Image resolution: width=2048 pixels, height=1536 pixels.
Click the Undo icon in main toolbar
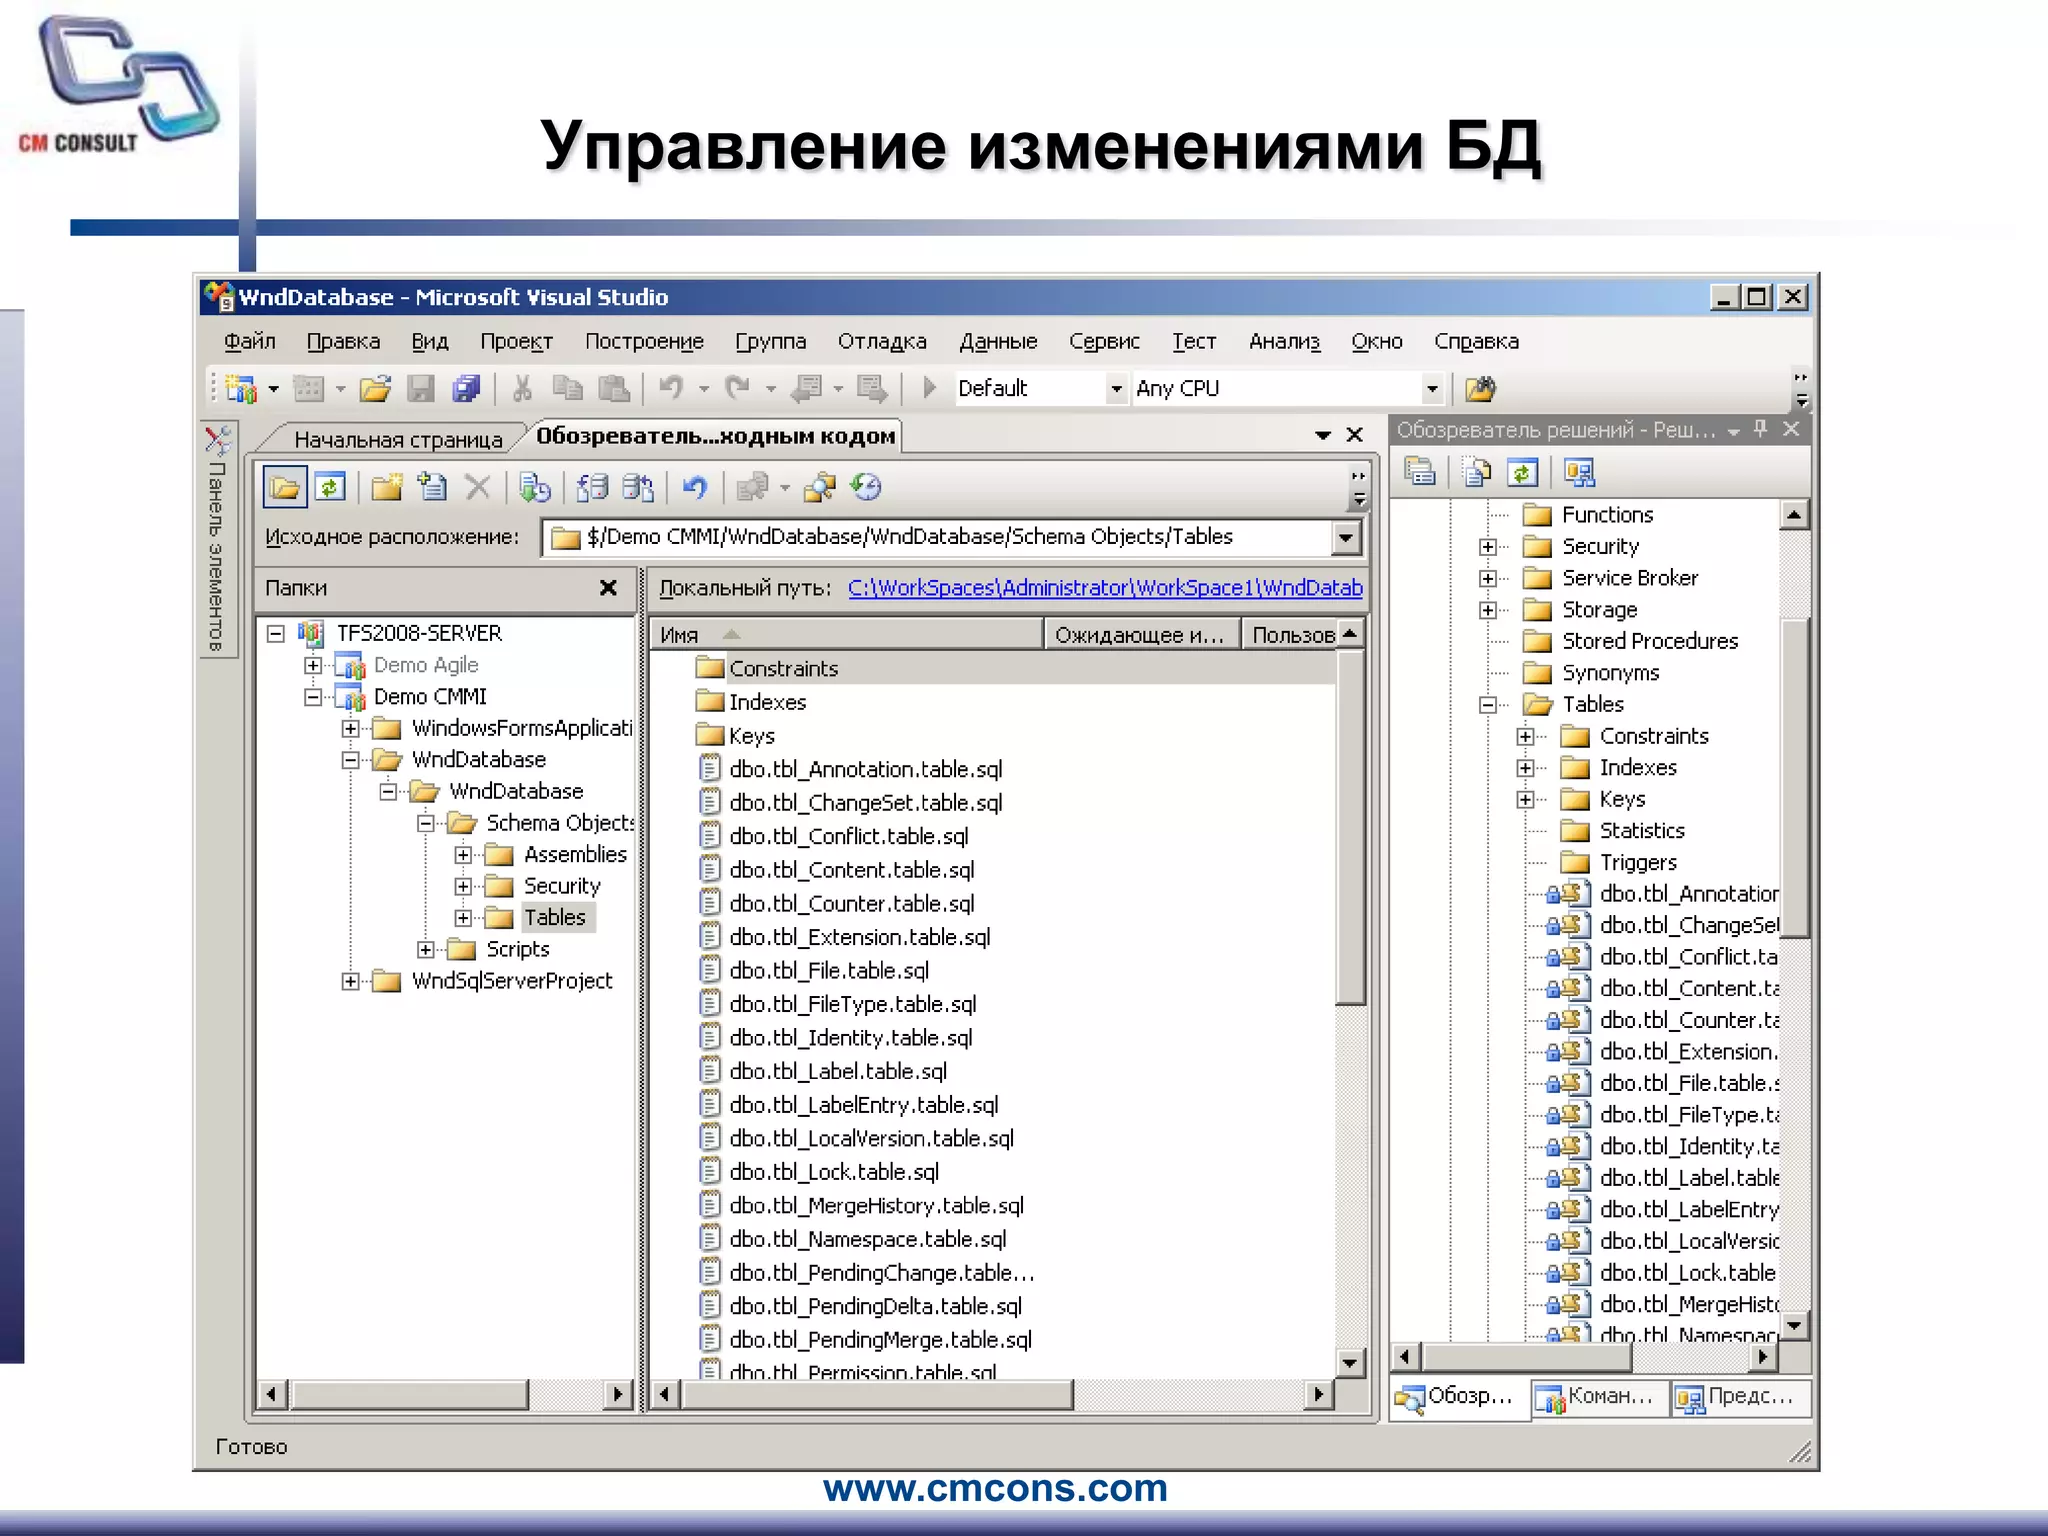point(671,388)
